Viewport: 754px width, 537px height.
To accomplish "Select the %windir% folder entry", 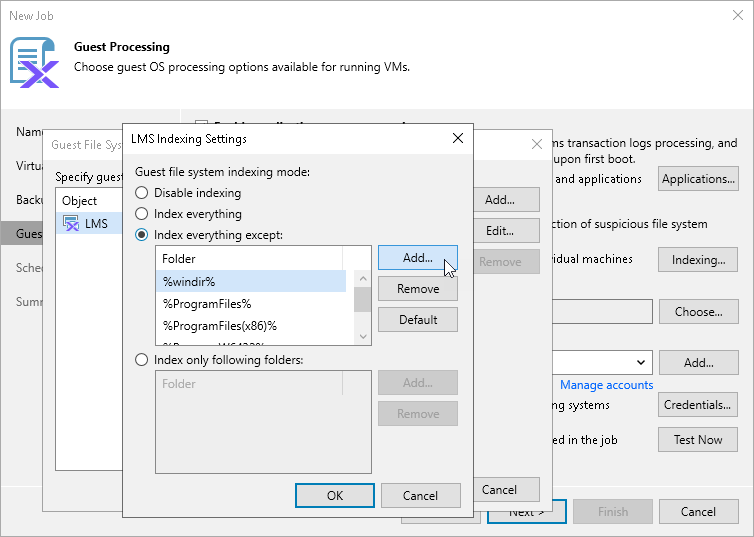I will 250,281.
